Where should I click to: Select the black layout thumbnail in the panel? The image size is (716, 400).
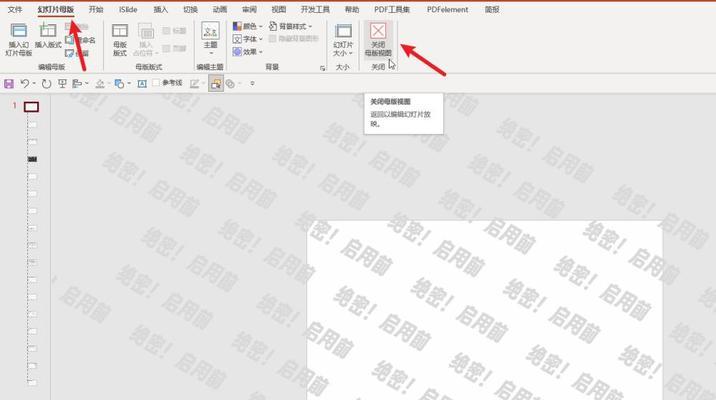pyautogui.click(x=32, y=159)
